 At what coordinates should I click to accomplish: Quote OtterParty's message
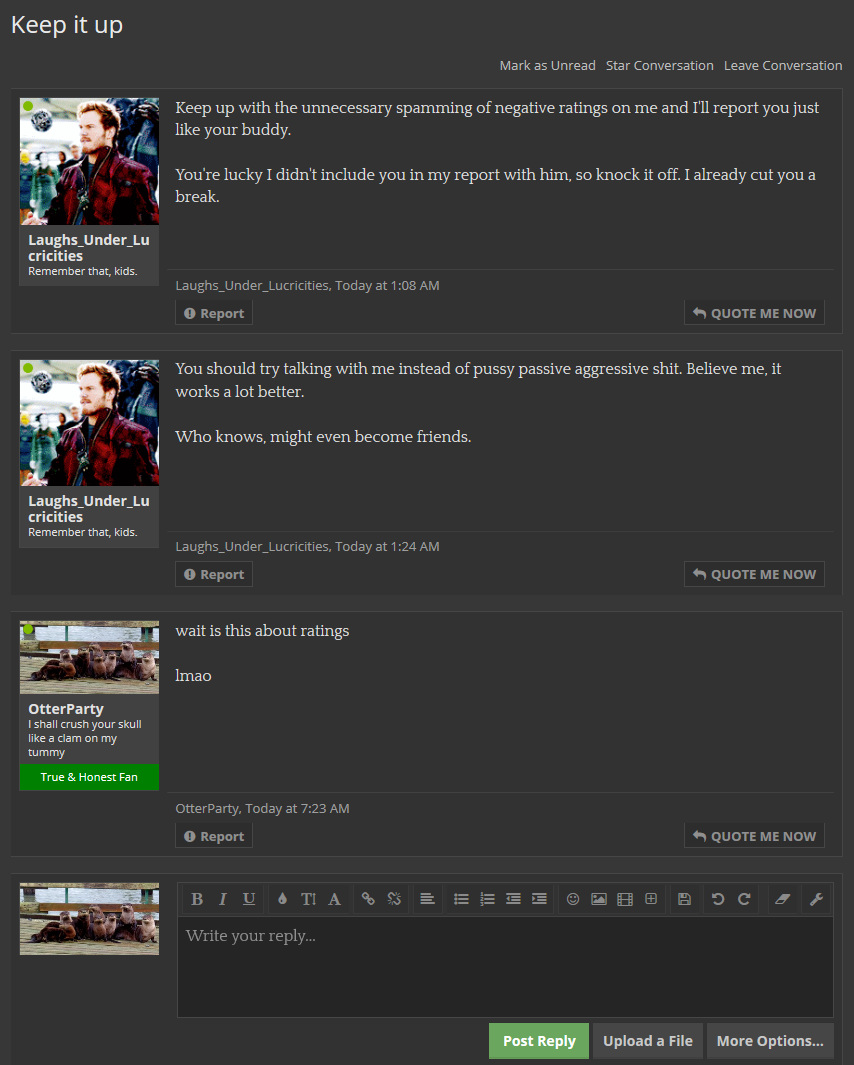[754, 836]
